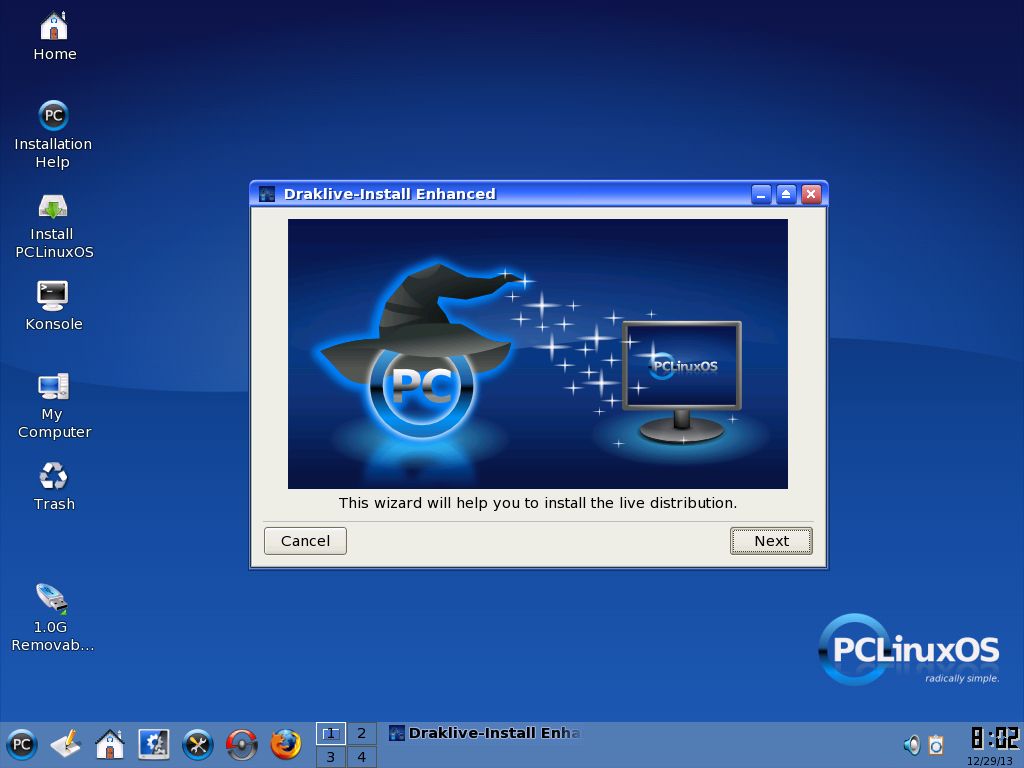This screenshot has width=1024, height=768.
Task: Launch the Install PCLinuxOS desktop icon
Action: point(54,227)
